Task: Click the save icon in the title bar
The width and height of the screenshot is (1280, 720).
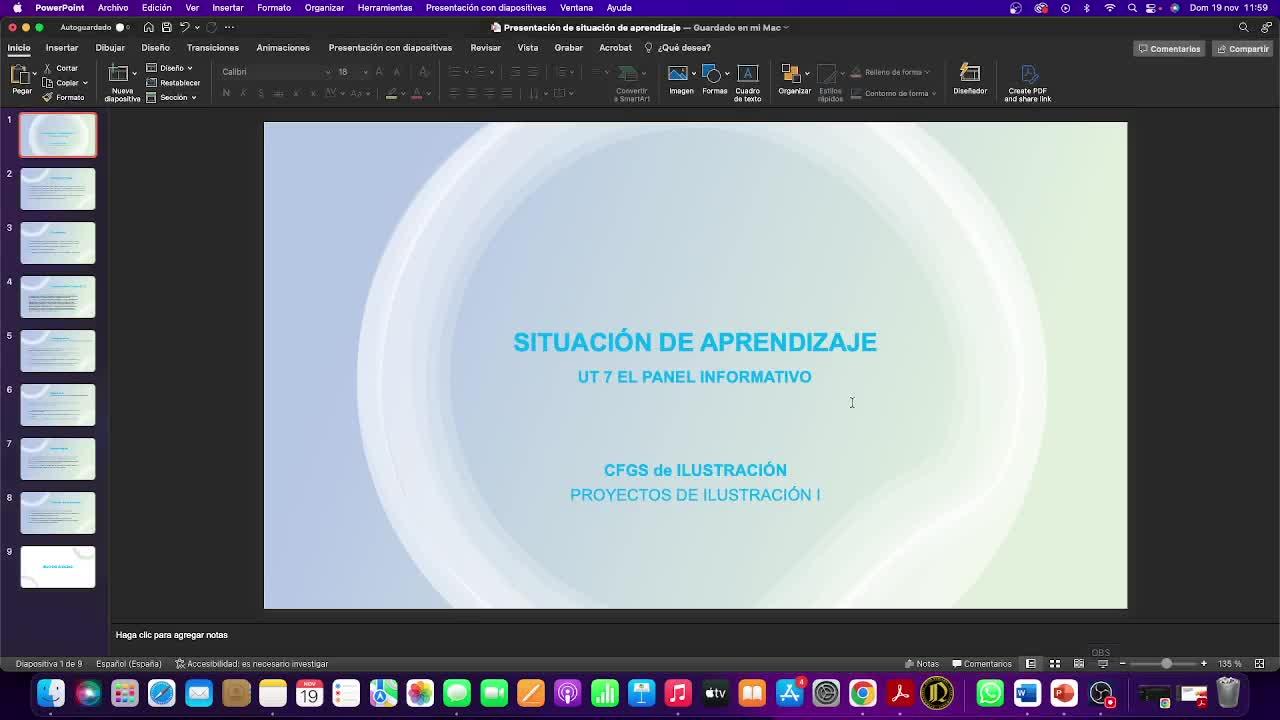Action: [166, 27]
